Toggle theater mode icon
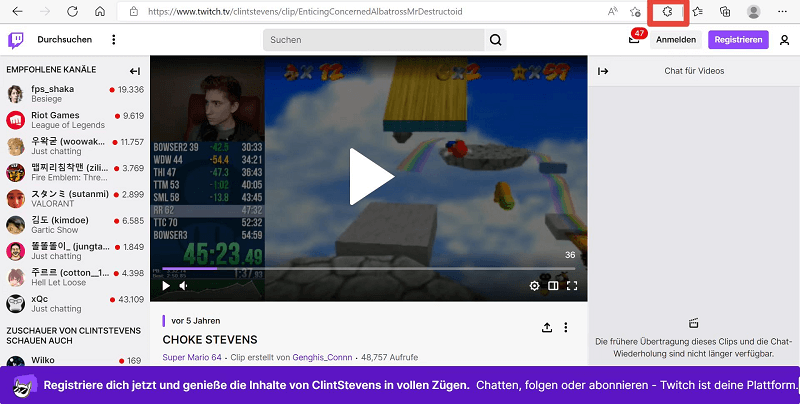Image resolution: width=800 pixels, height=404 pixels. pyautogui.click(x=553, y=286)
